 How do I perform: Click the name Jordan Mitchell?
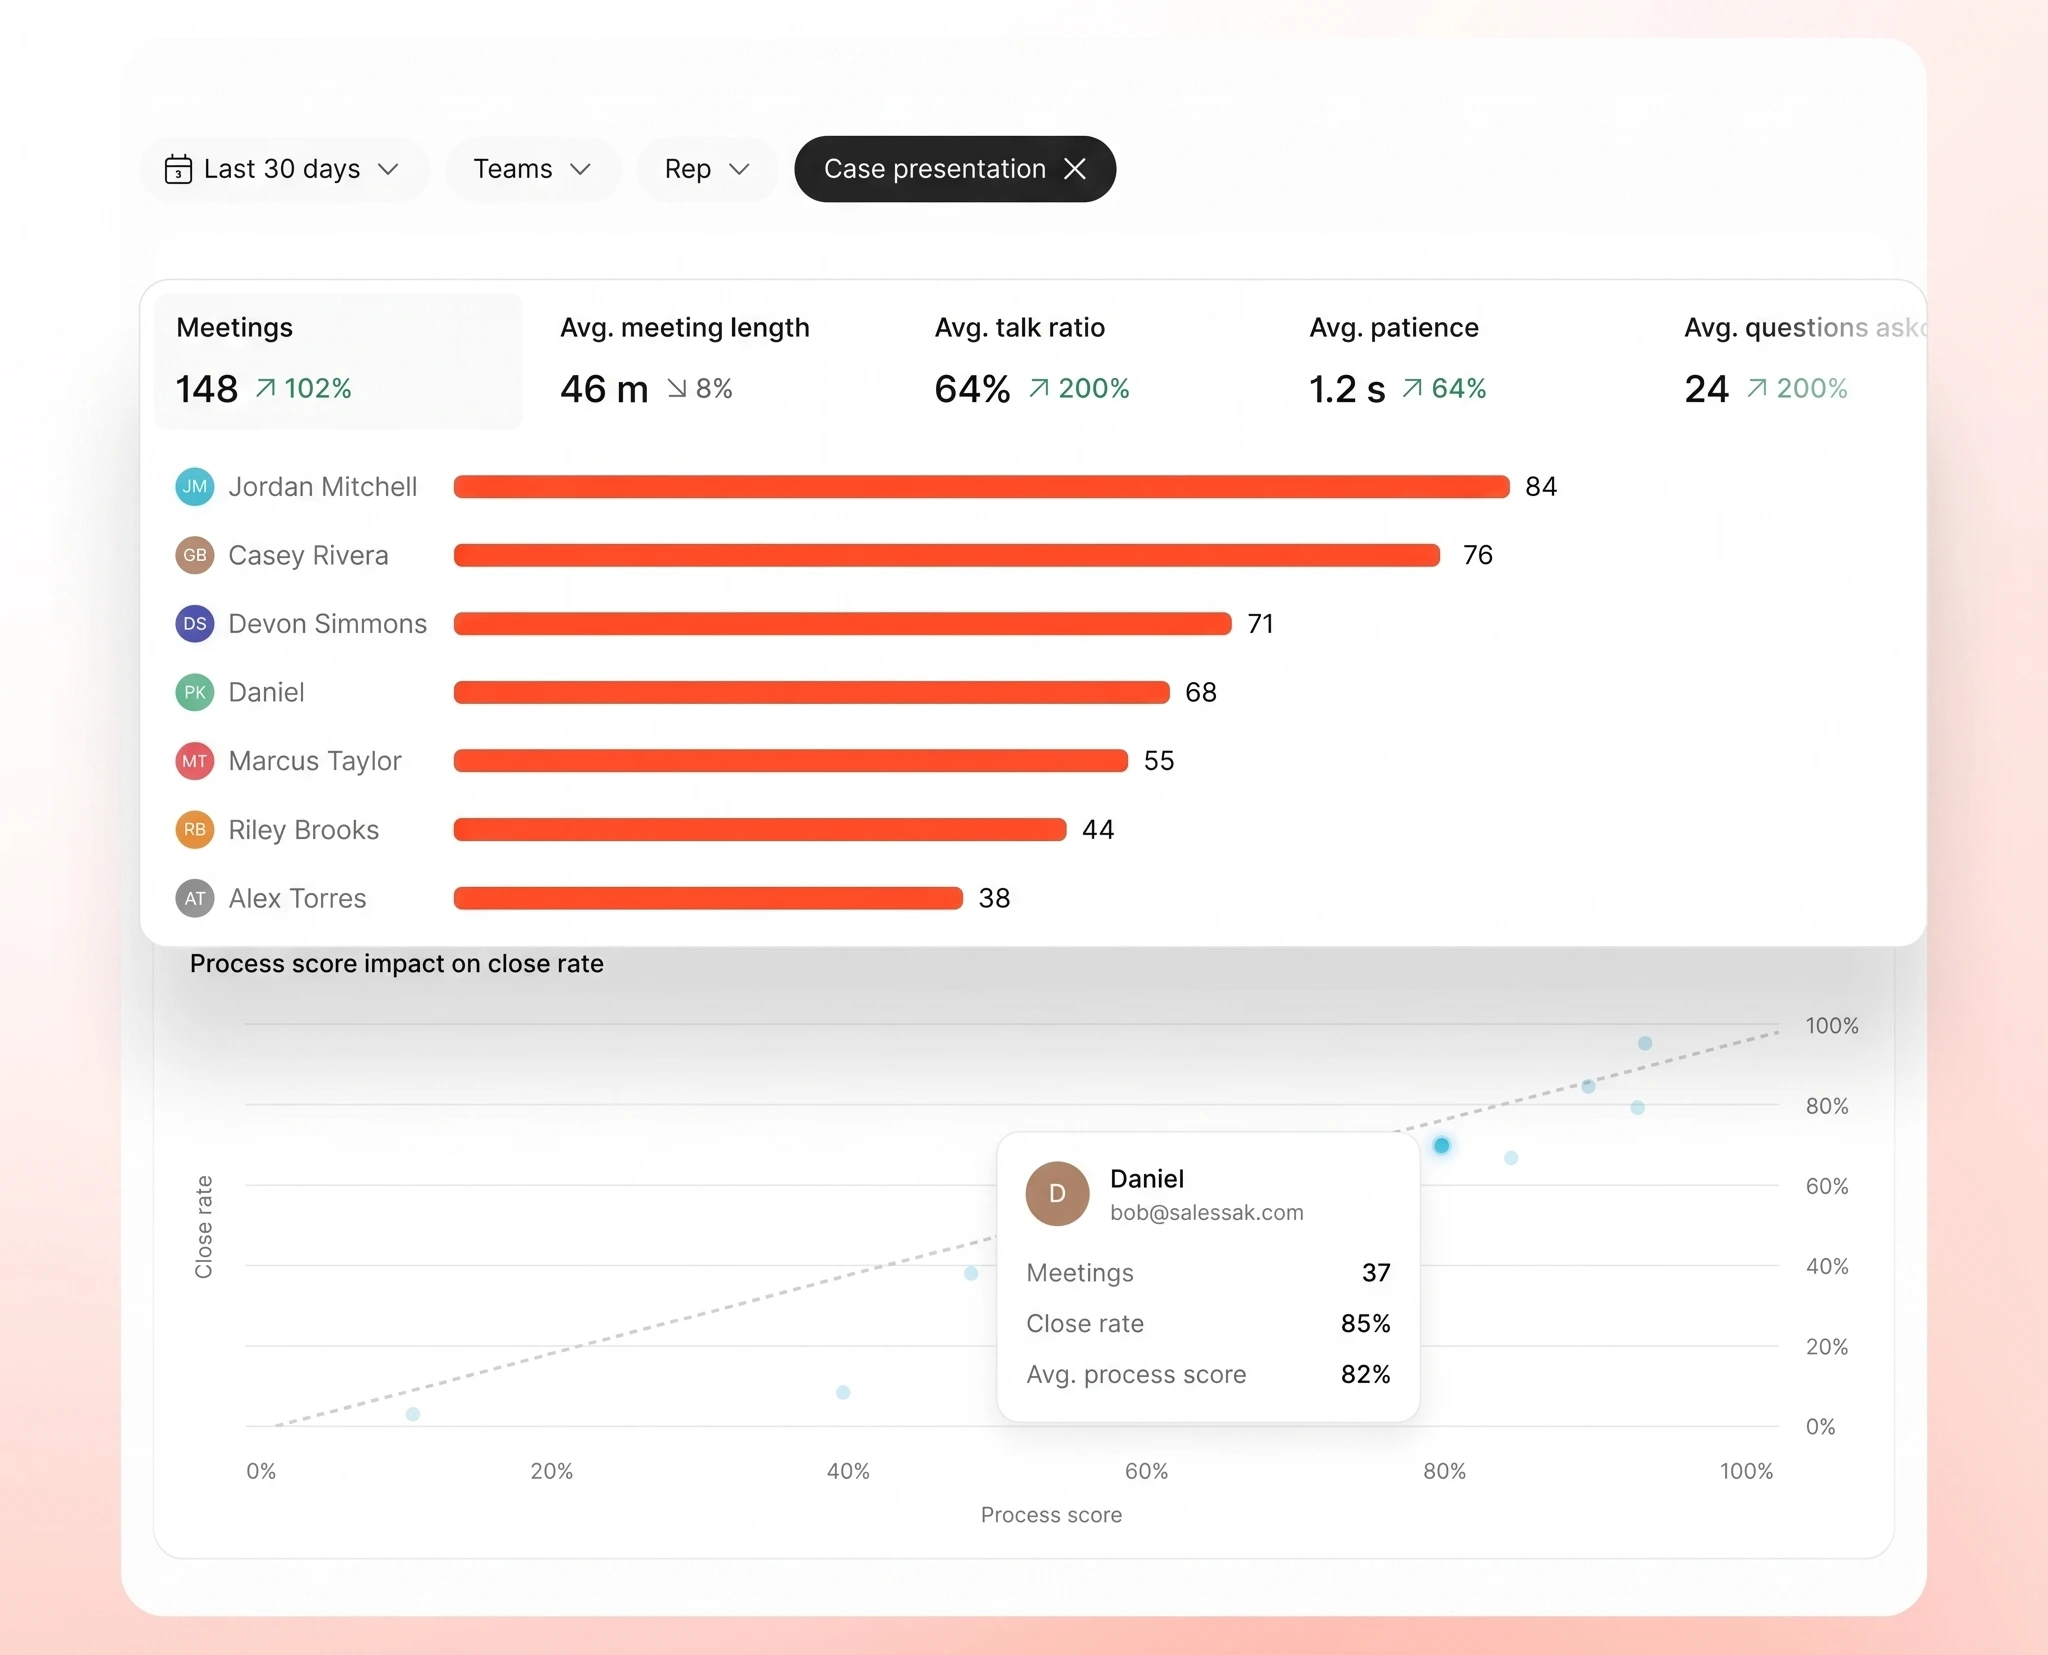[x=323, y=487]
